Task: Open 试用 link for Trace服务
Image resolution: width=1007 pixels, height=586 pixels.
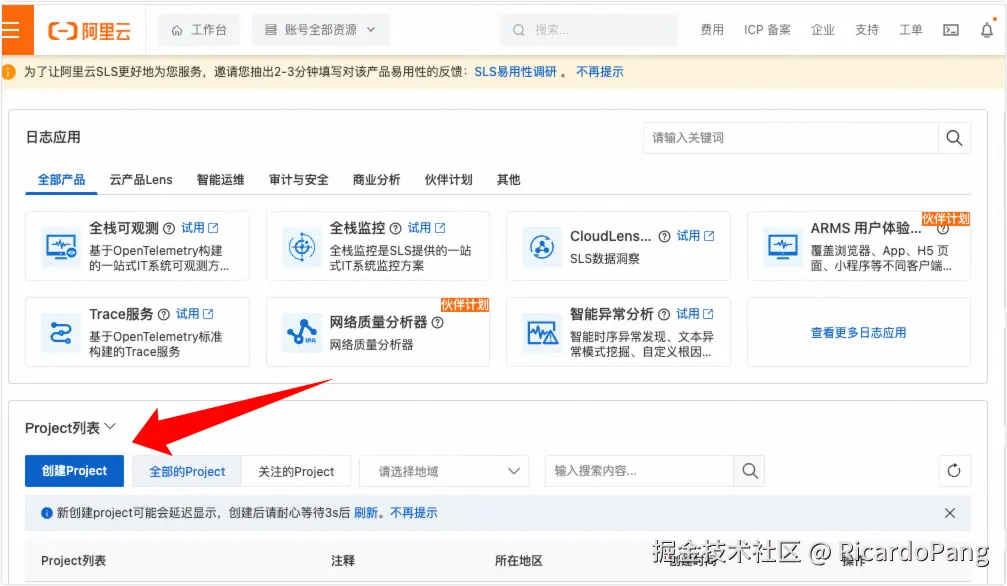Action: 195,314
